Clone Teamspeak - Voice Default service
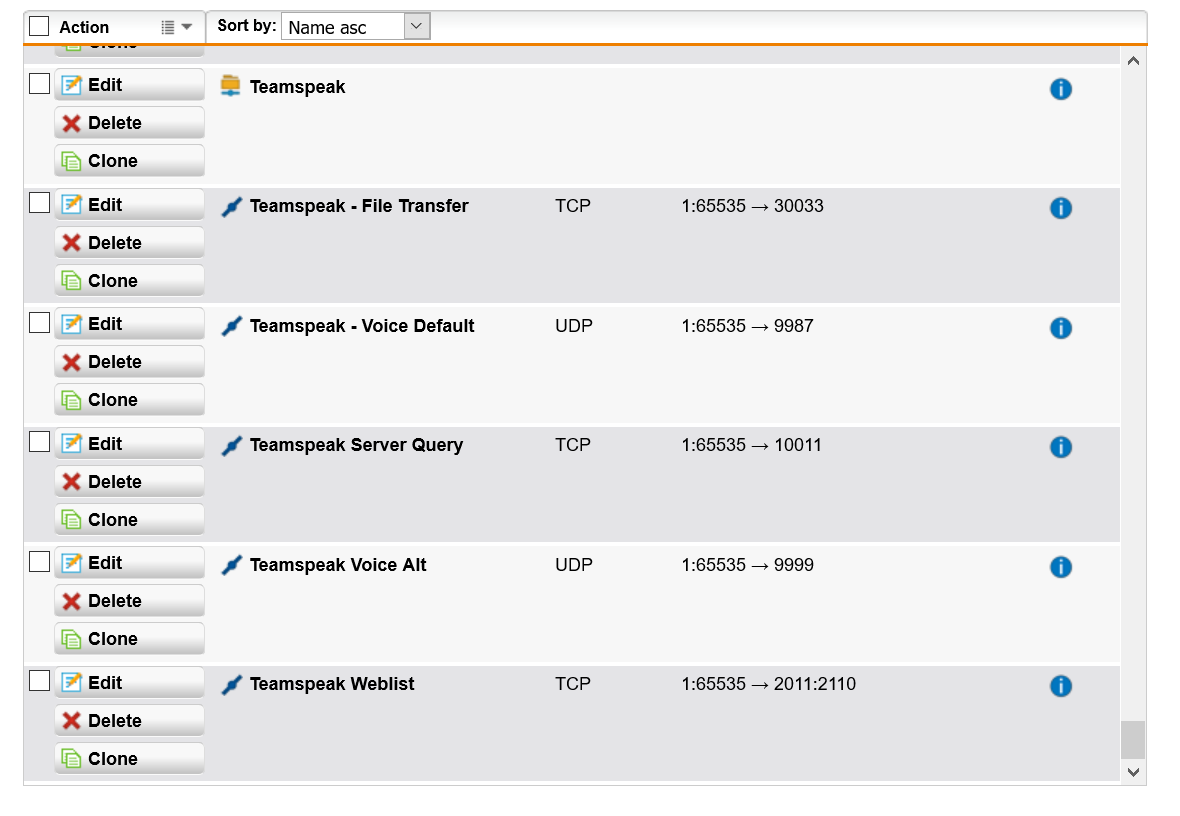 point(129,400)
